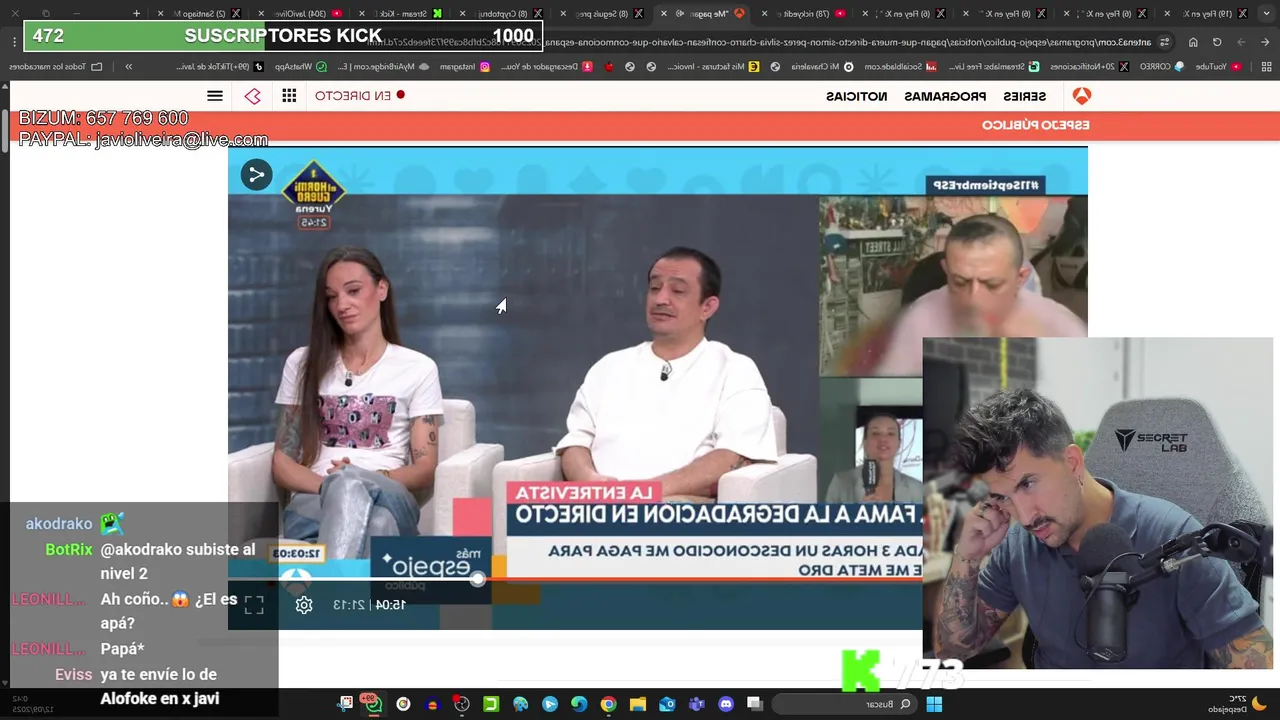The height and width of the screenshot is (720, 1280).
Task: Open a new browser tab with plus icon
Action: coord(136,13)
